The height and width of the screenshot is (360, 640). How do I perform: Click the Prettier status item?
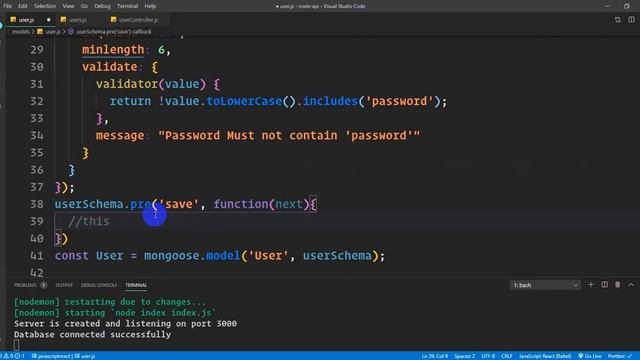pos(620,356)
